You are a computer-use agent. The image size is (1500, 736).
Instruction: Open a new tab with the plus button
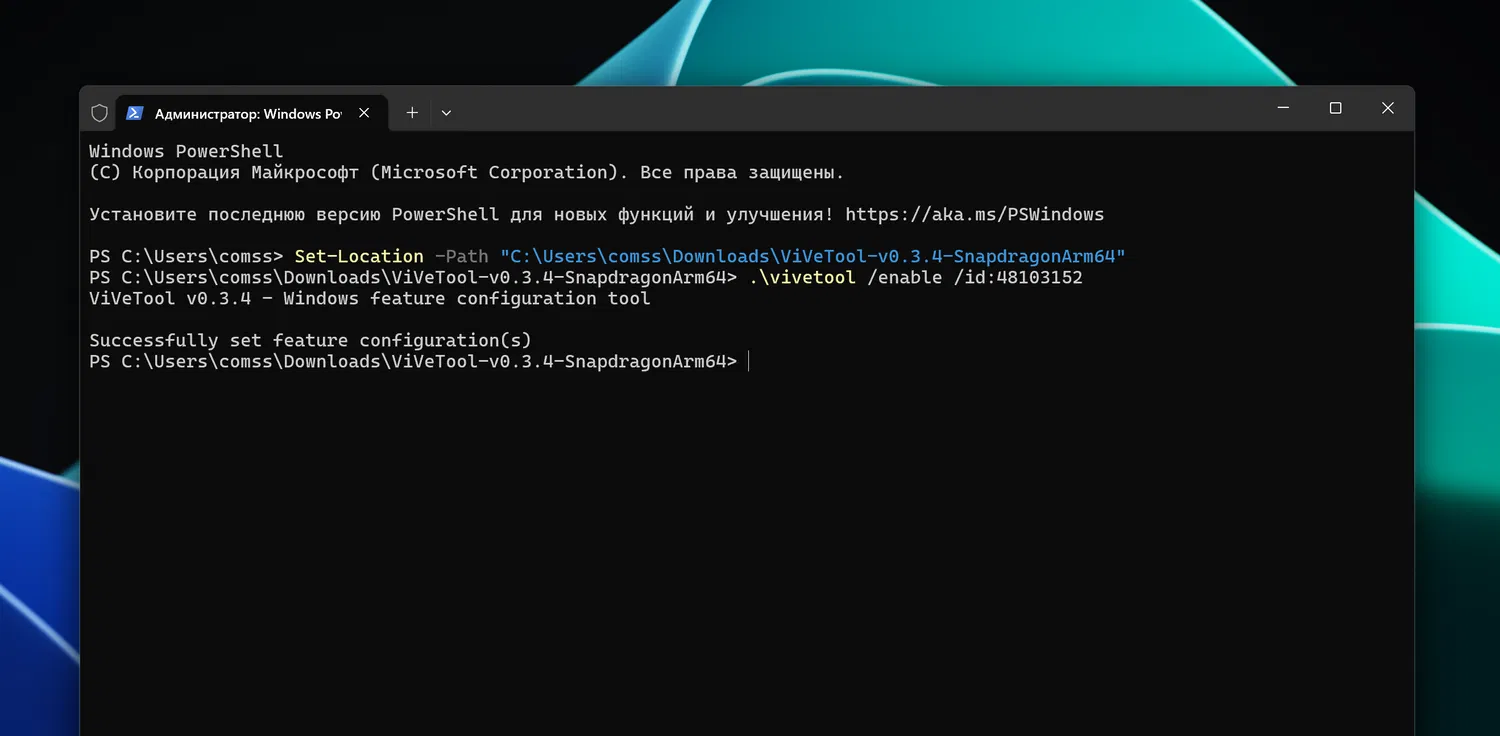pyautogui.click(x=412, y=113)
